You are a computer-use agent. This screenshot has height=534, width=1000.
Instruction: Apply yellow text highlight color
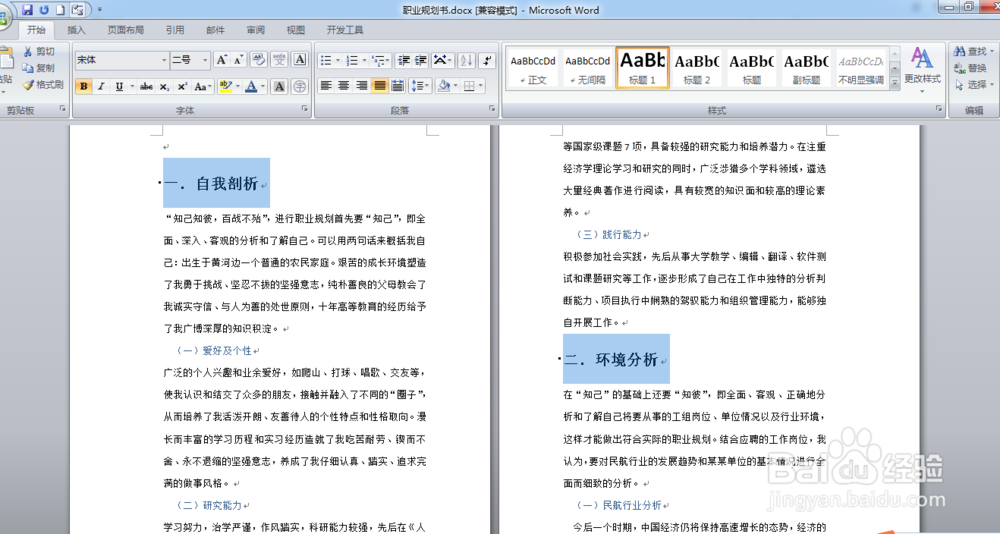(224, 86)
